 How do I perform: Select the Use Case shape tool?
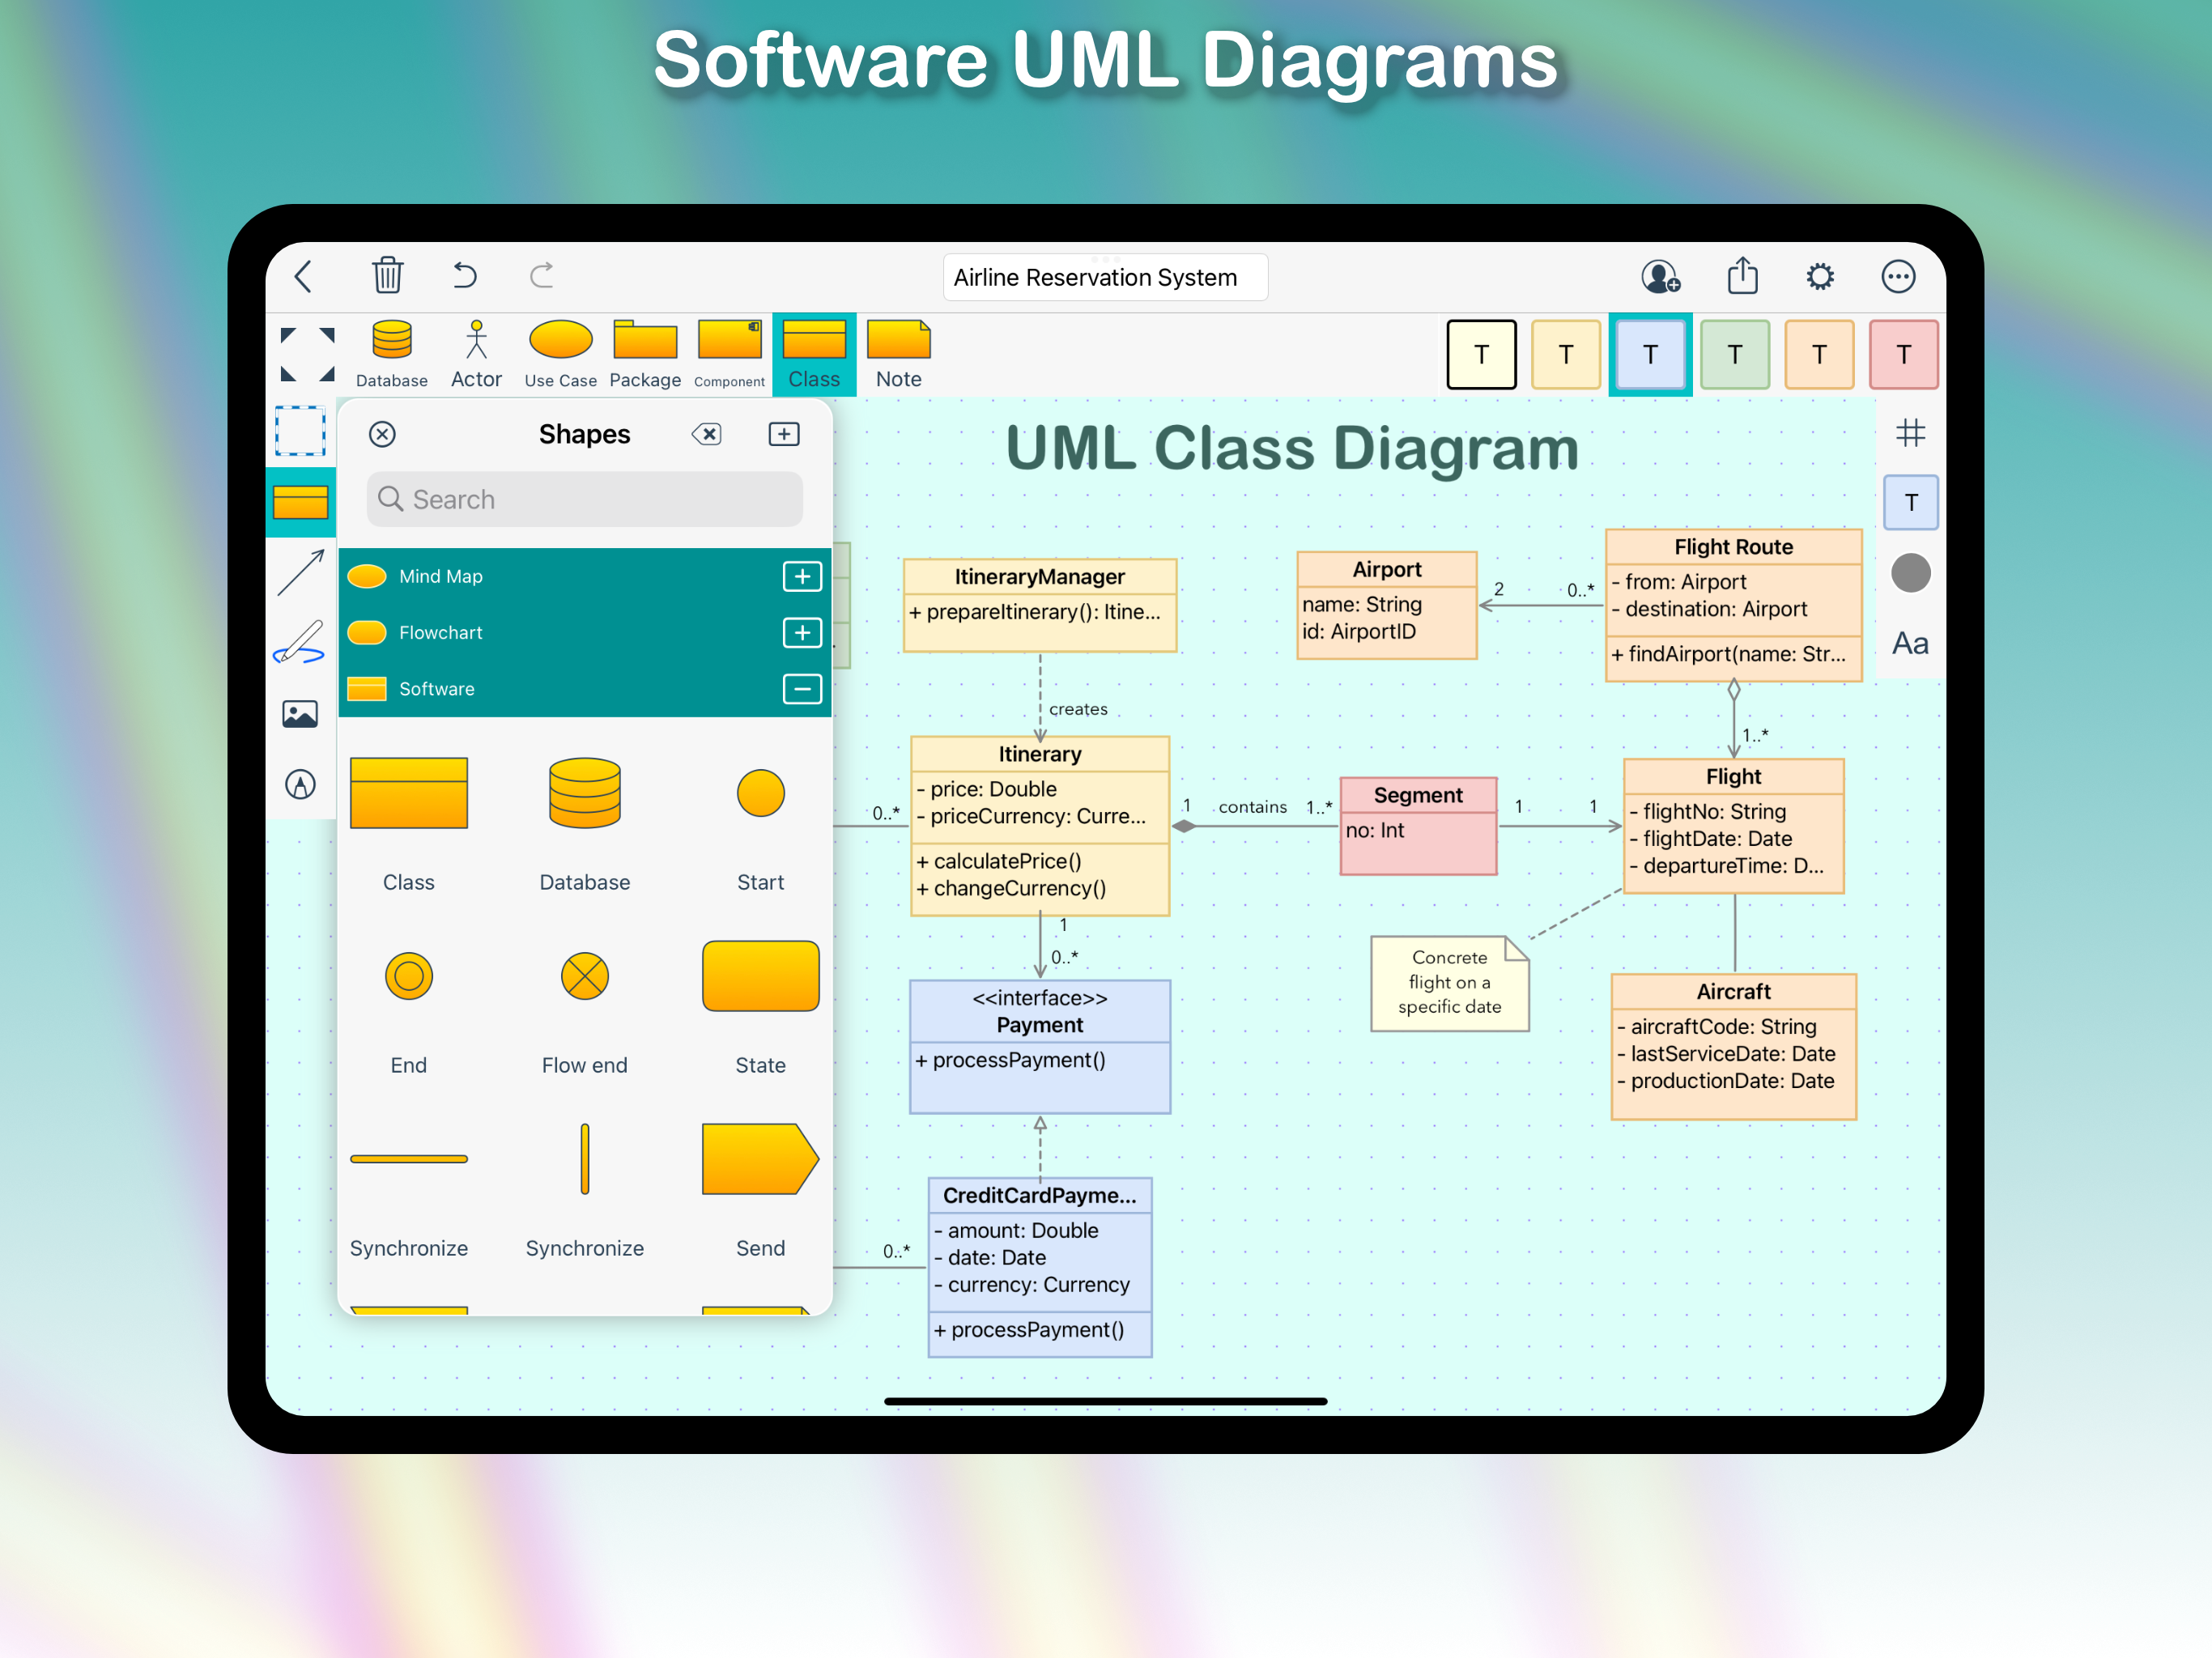point(560,354)
